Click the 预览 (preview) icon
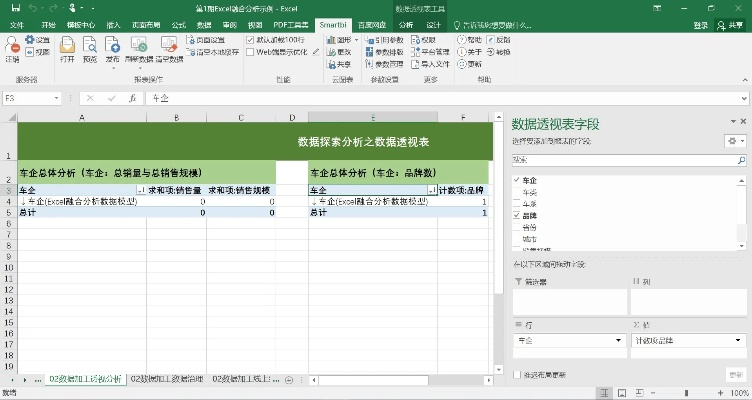The width and height of the screenshot is (752, 400). pos(90,48)
